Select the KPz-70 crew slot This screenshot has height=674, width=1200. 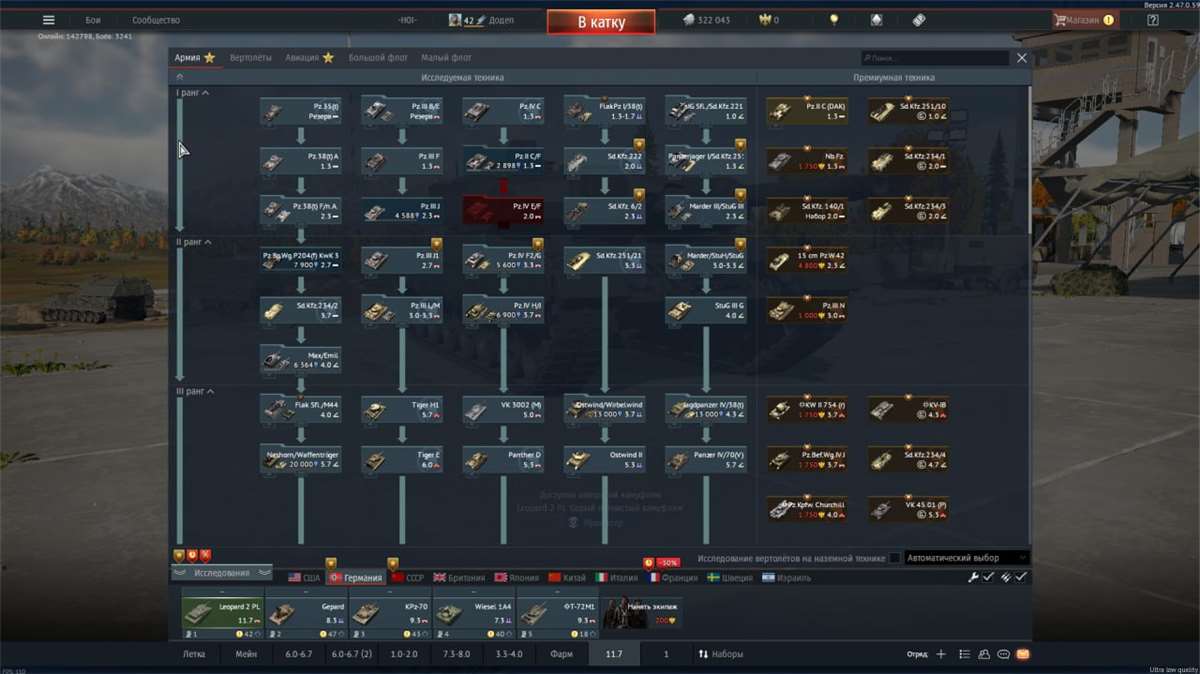(390, 615)
